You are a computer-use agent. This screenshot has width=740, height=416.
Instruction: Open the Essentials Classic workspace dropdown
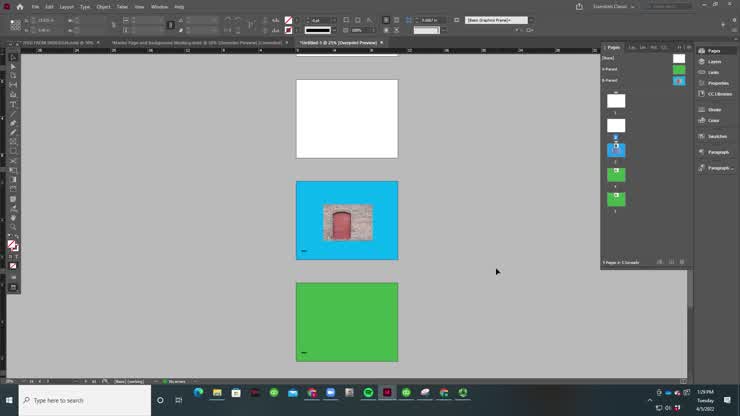(612, 7)
